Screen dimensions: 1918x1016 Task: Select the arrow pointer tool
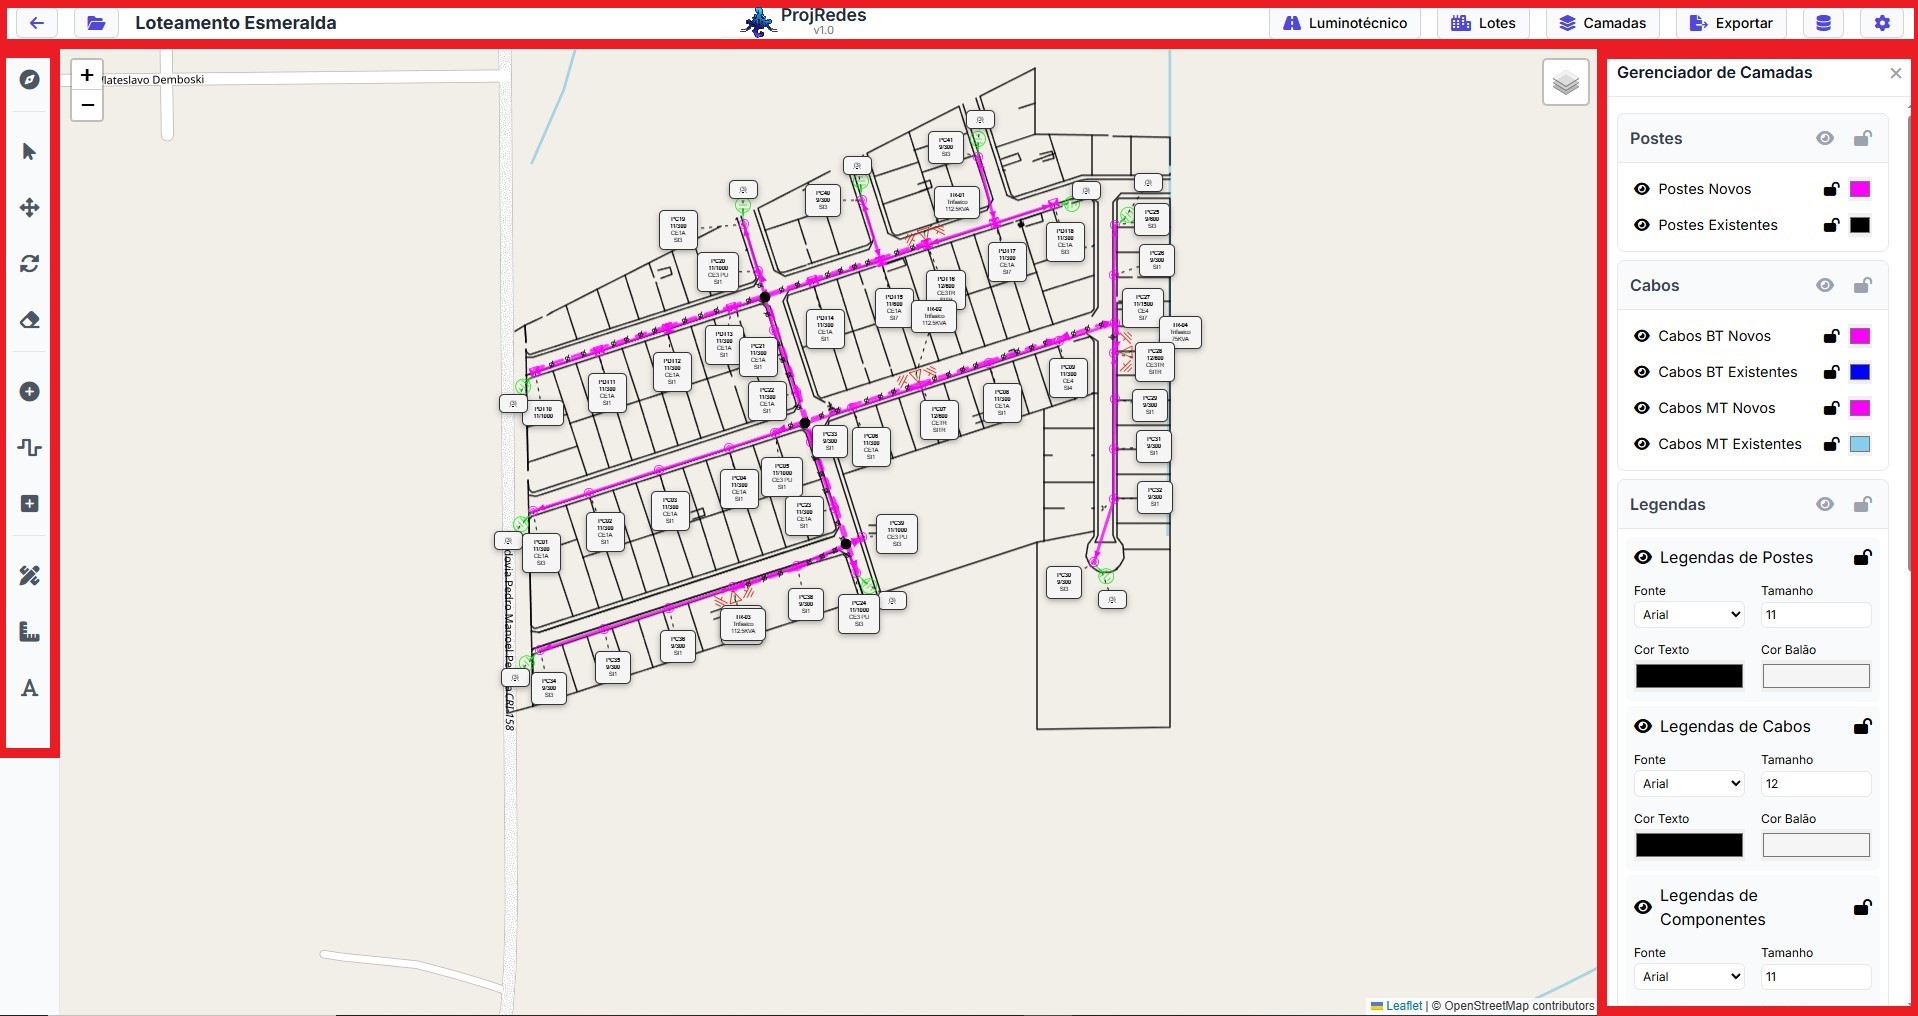click(x=29, y=152)
